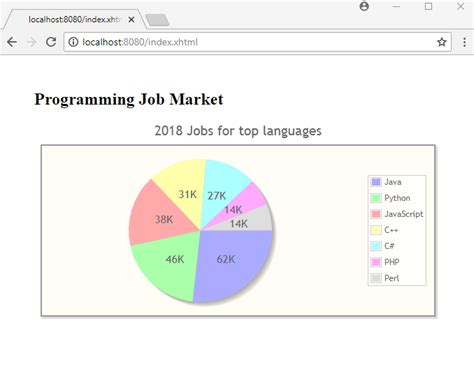
Task: Bookmark this page with the star icon
Action: [x=442, y=42]
